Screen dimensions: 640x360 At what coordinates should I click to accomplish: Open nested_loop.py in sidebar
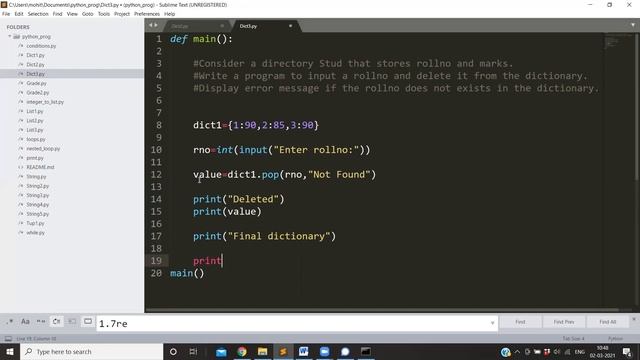[43, 149]
